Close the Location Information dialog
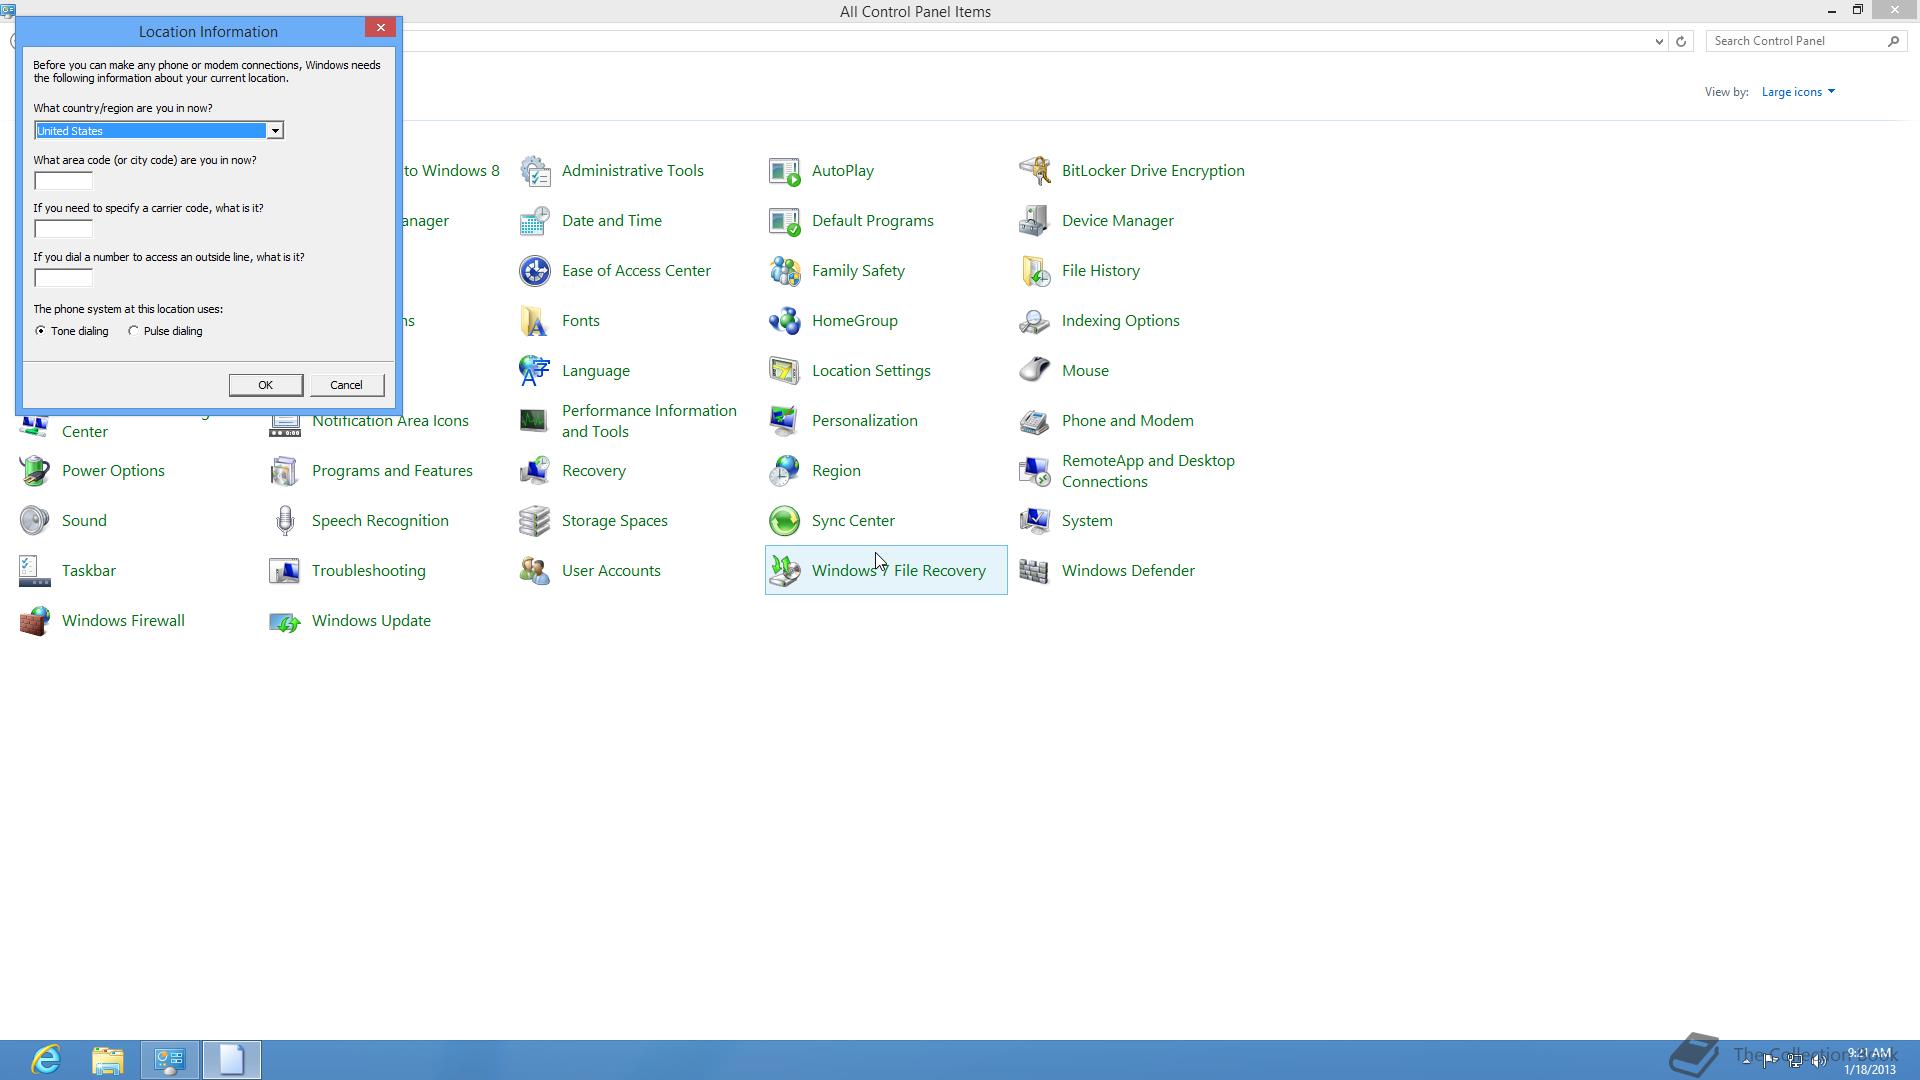 [381, 28]
